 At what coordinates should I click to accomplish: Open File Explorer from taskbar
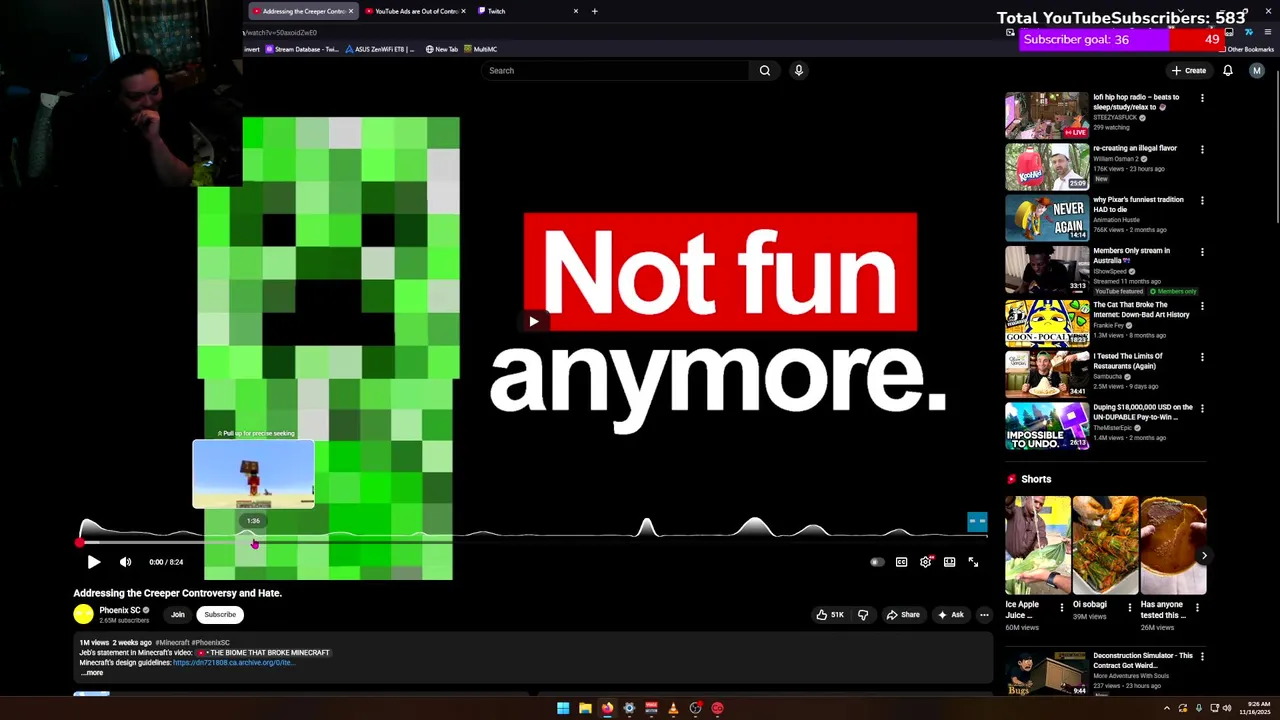pos(585,708)
